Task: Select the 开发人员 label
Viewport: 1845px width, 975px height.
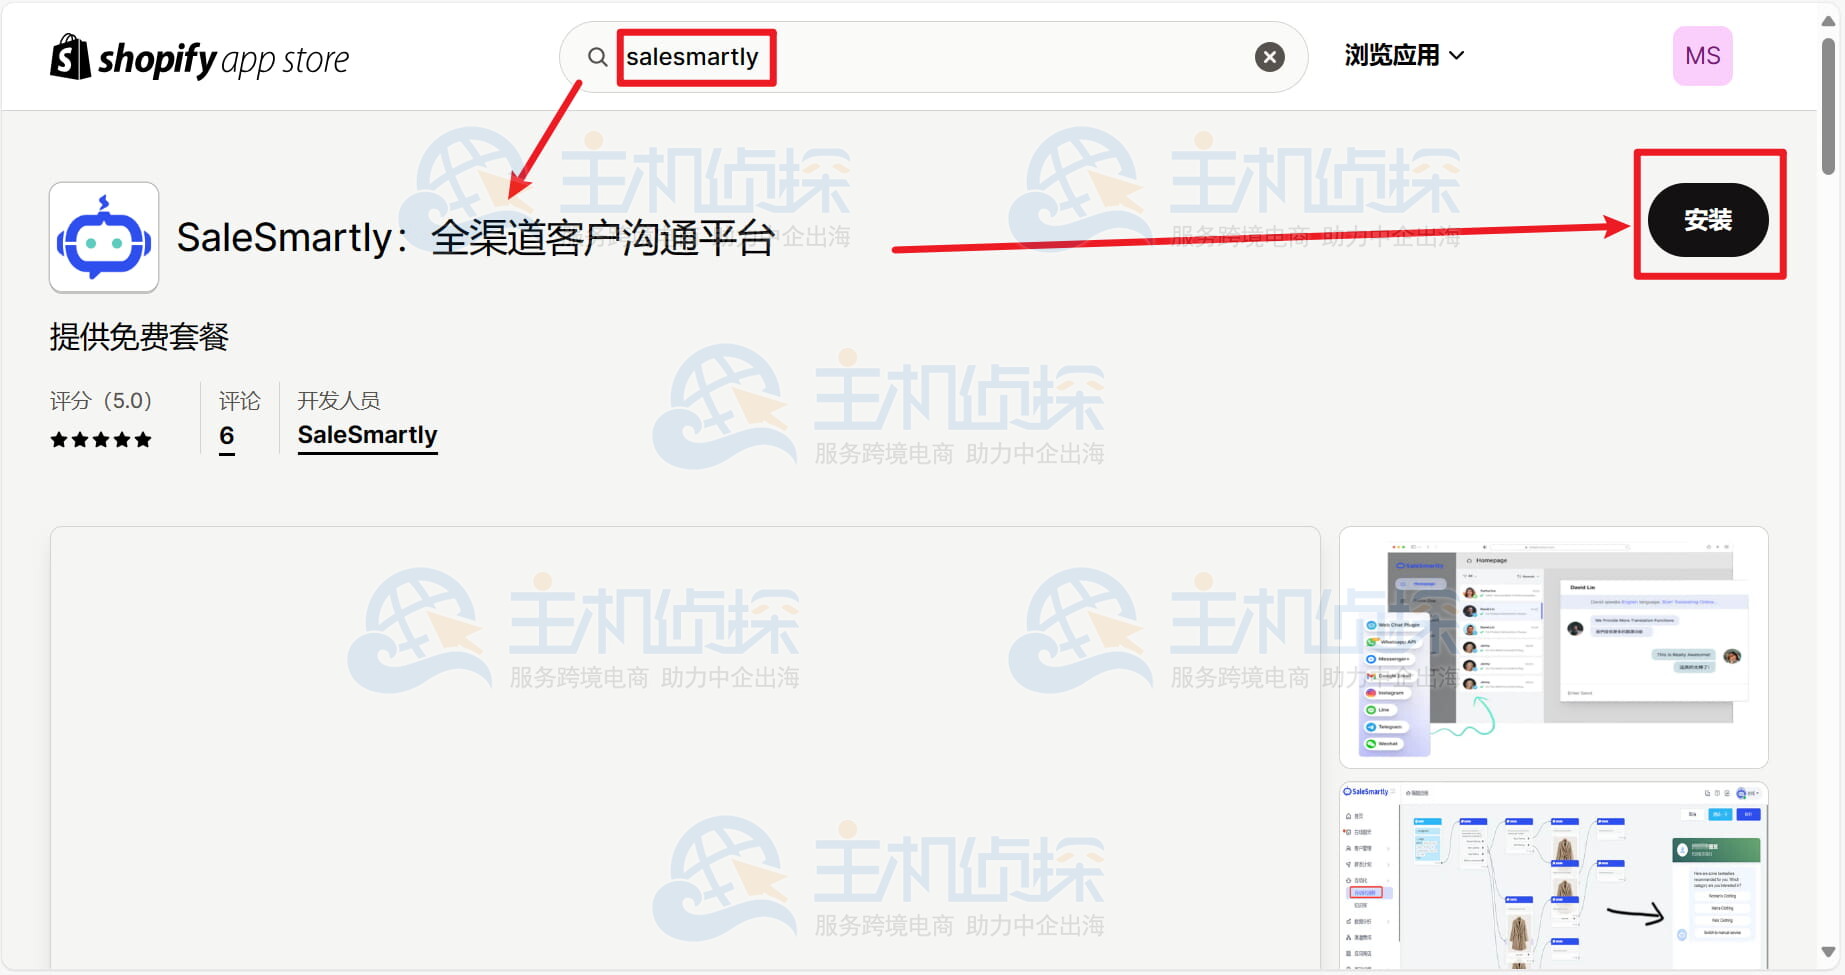Action: click(339, 401)
